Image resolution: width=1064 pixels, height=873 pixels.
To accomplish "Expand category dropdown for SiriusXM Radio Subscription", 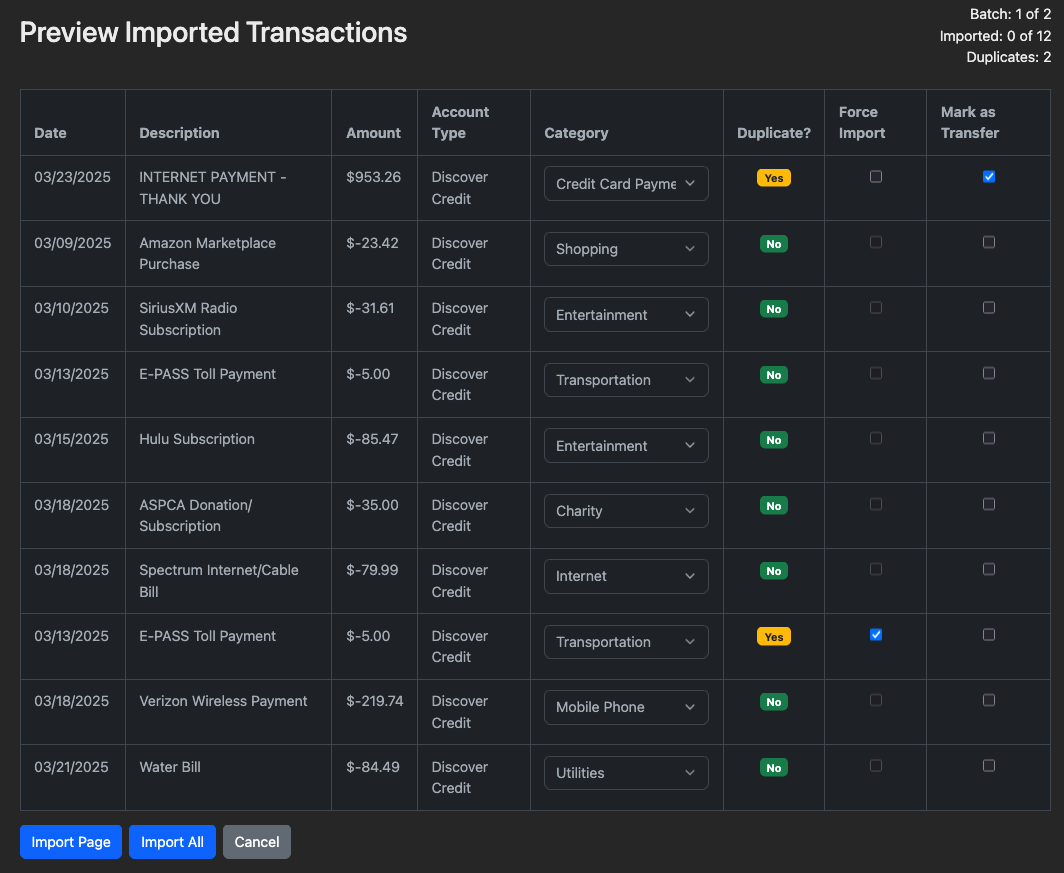I will point(626,315).
